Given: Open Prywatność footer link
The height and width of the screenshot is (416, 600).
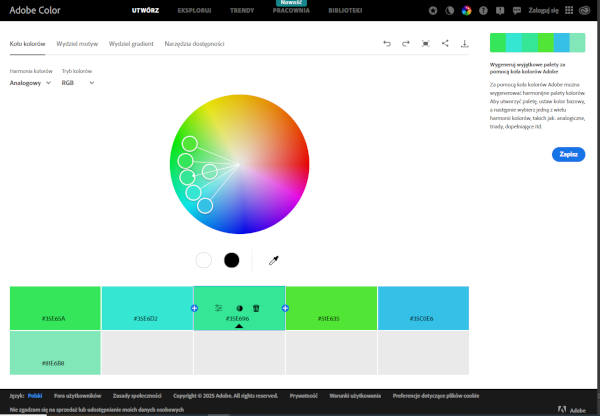Looking at the screenshot, I should pyautogui.click(x=303, y=396).
